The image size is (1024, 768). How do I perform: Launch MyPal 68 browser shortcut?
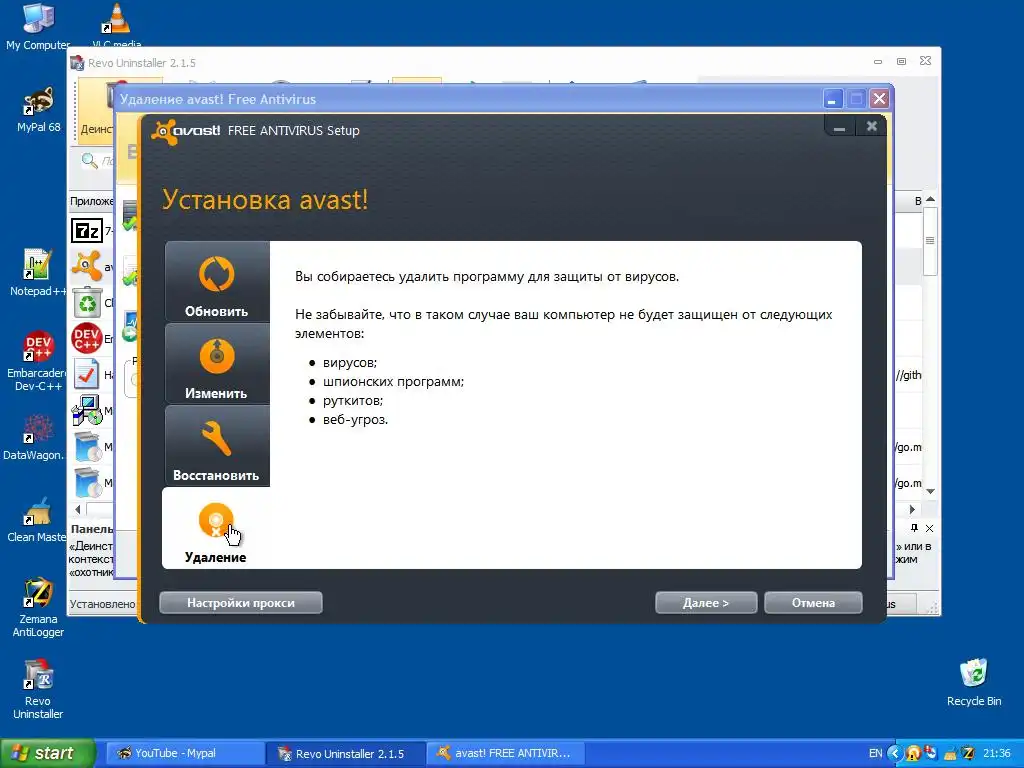[x=39, y=110]
